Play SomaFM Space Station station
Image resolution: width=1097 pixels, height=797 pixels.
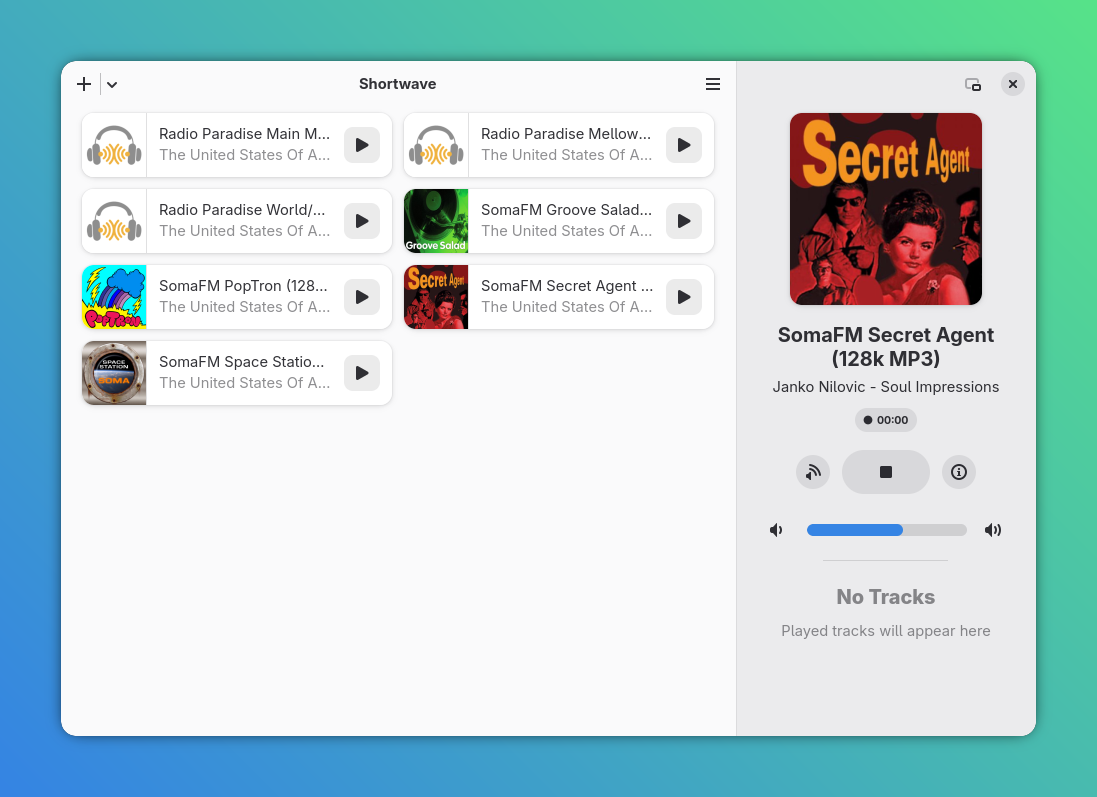pyautogui.click(x=361, y=373)
